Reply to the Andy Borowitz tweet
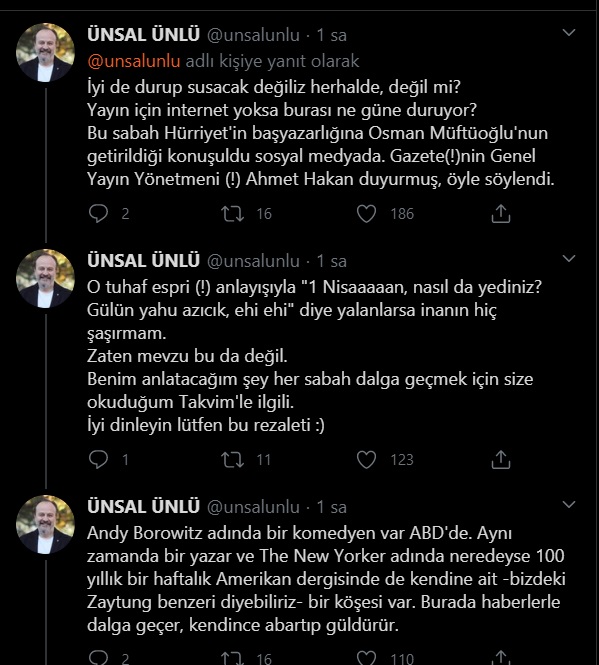599x665 pixels. point(98,658)
